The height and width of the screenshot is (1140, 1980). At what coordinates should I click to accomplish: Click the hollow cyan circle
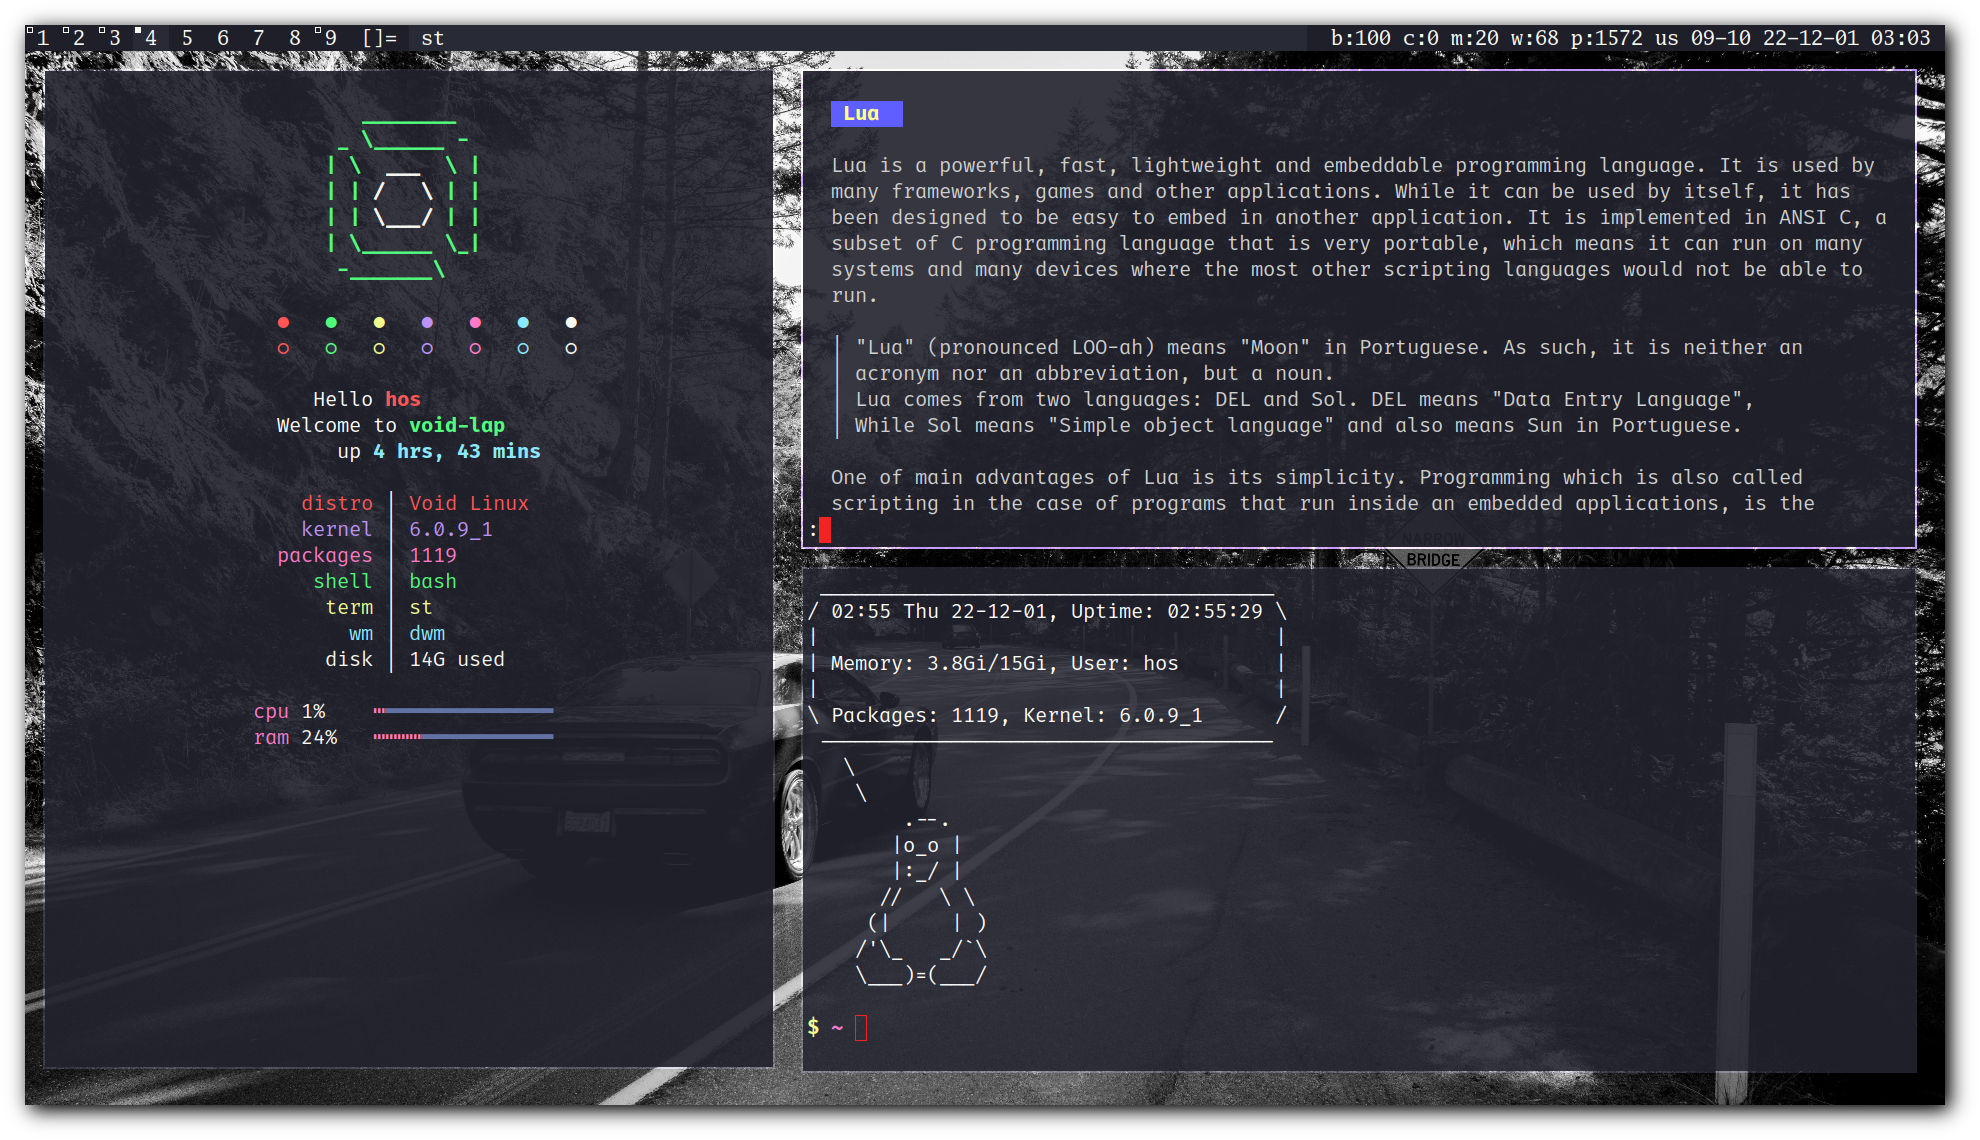pos(523,348)
